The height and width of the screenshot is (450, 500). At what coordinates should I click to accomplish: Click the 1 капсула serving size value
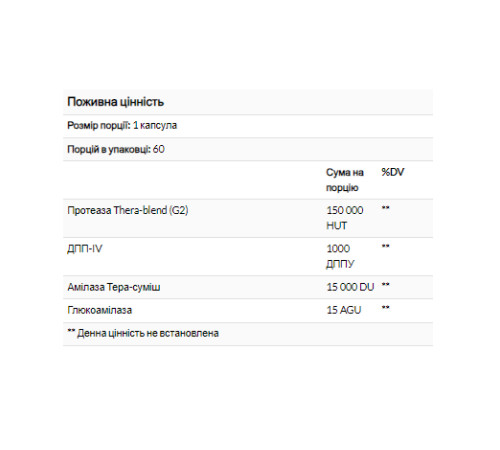click(x=155, y=126)
